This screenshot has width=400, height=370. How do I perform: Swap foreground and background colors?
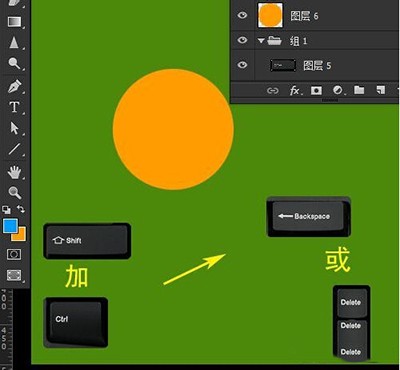tap(21, 209)
